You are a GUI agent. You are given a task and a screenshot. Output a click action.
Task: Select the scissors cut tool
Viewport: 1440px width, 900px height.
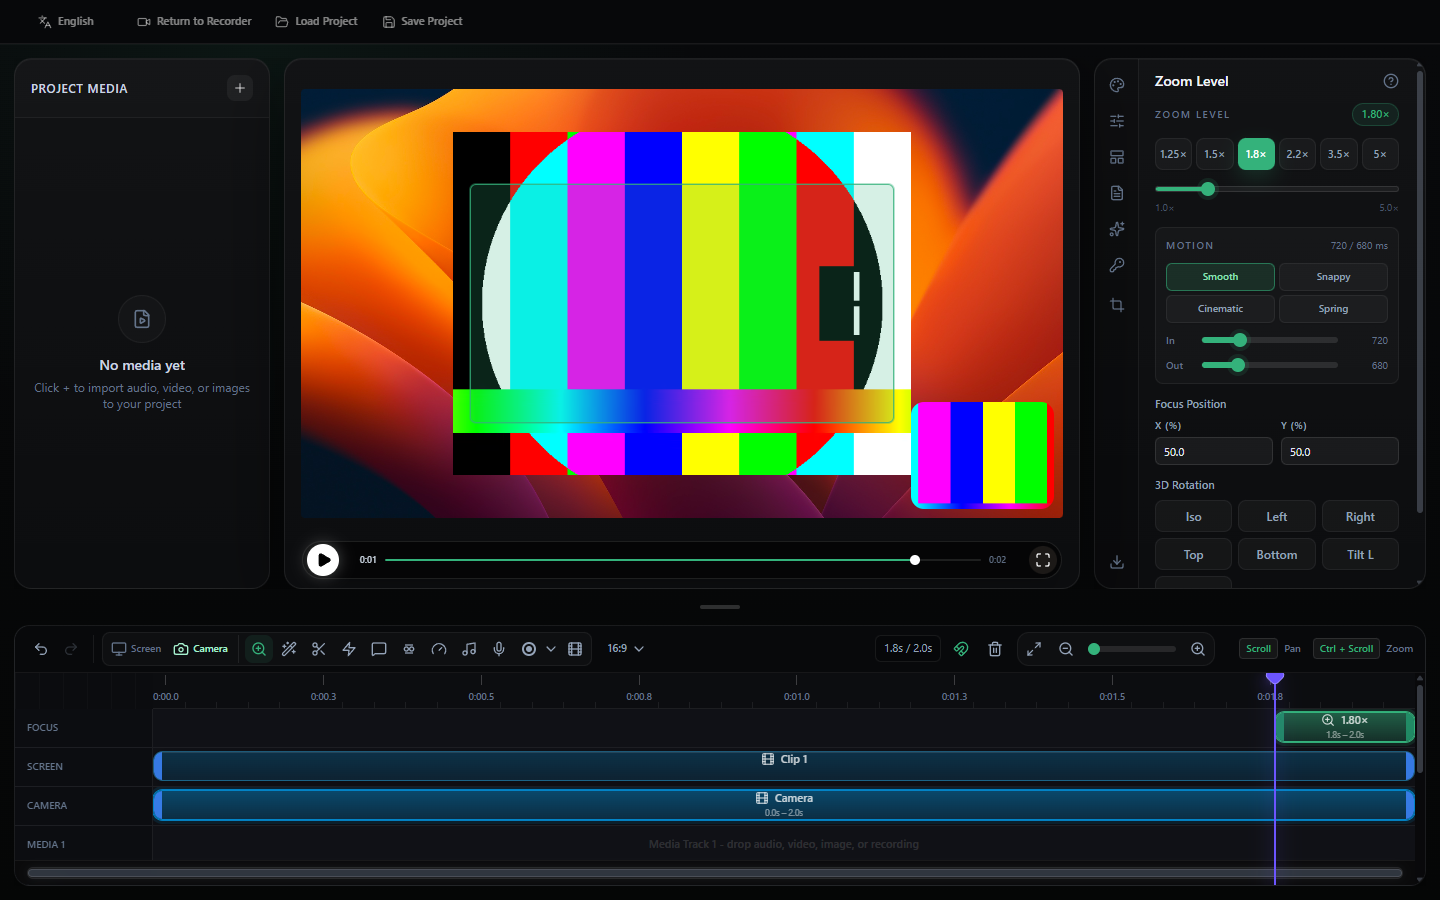coord(319,649)
